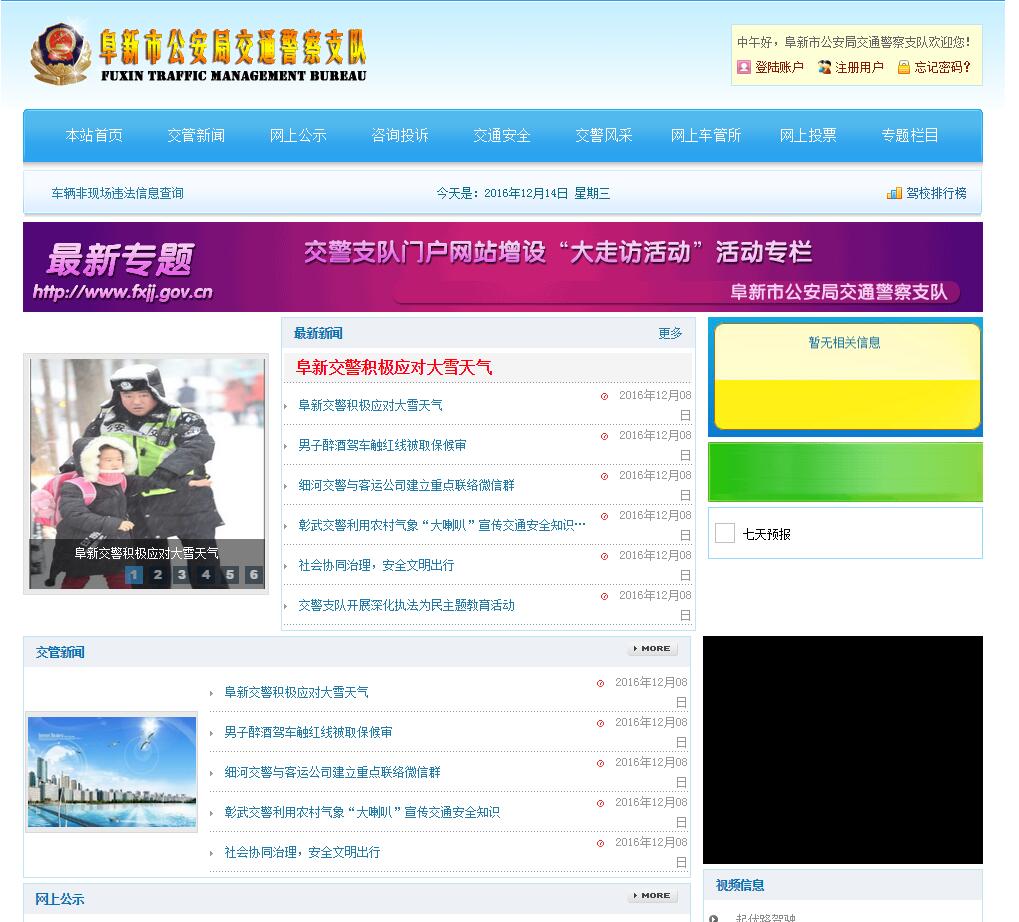Open 网上投票 navigation menu item
This screenshot has width=1019, height=922.
(808, 135)
